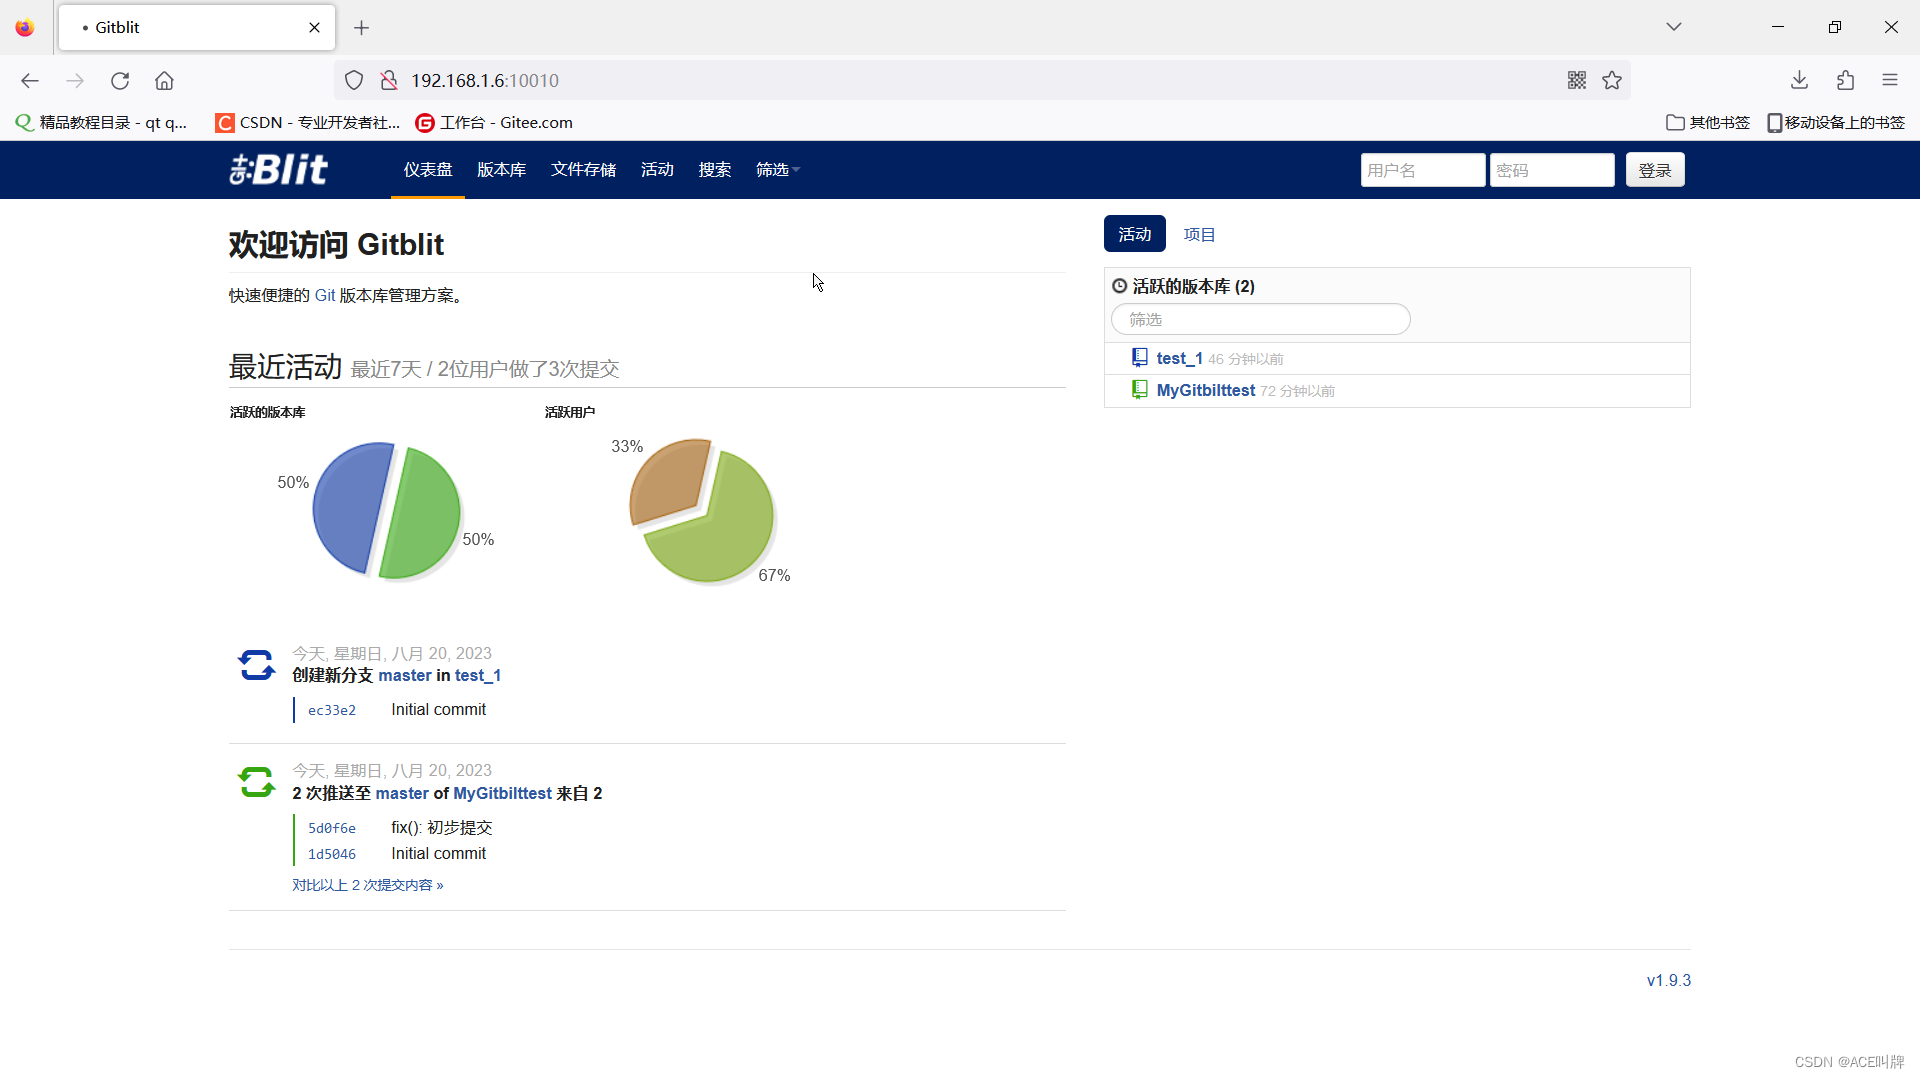Click the clock icon next to 活跃的版本库
The height and width of the screenshot is (1078, 1920).
coord(1120,286)
